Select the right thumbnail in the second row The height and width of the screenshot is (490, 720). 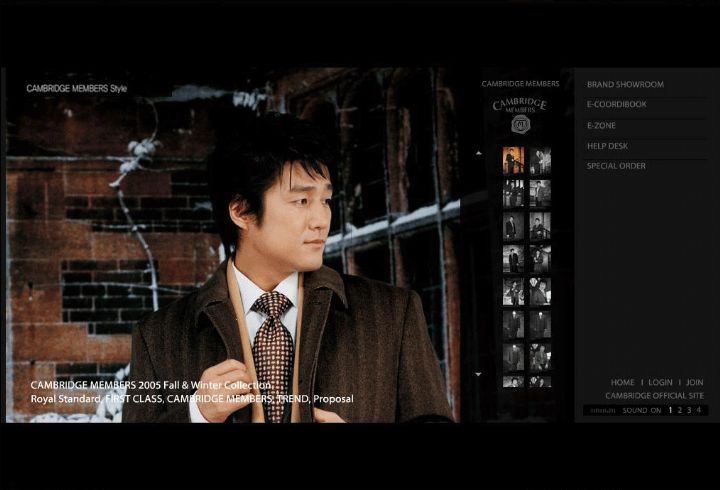(x=540, y=193)
